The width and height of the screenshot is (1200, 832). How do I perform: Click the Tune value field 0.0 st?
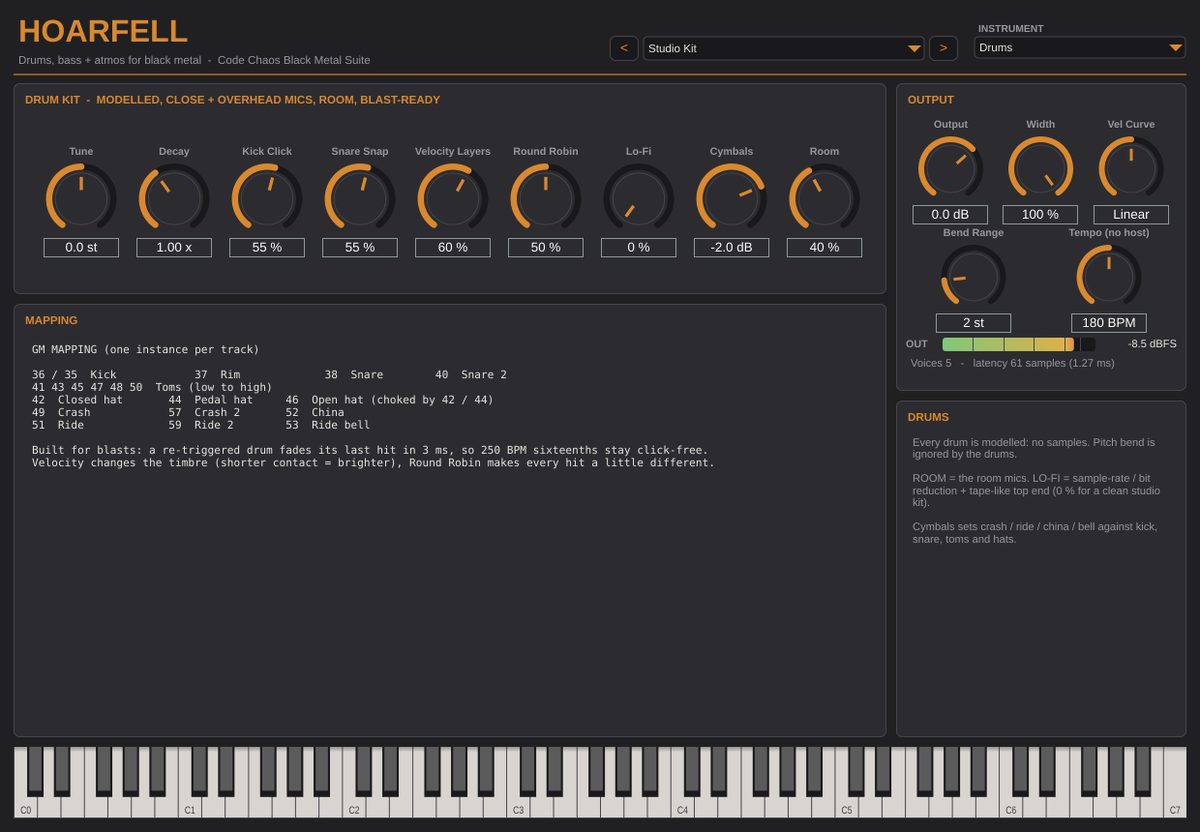(81, 247)
